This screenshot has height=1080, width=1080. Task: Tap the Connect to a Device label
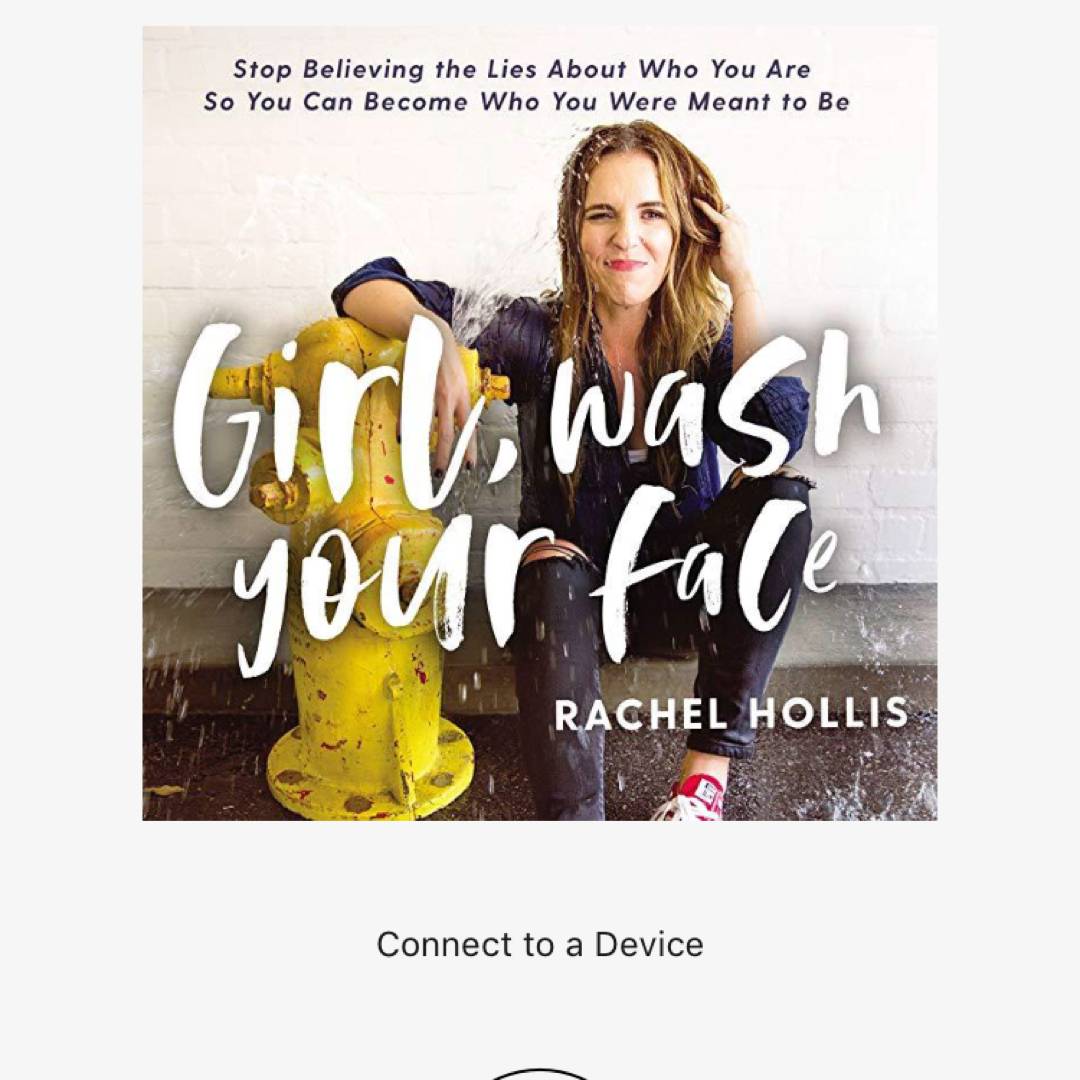point(539,944)
